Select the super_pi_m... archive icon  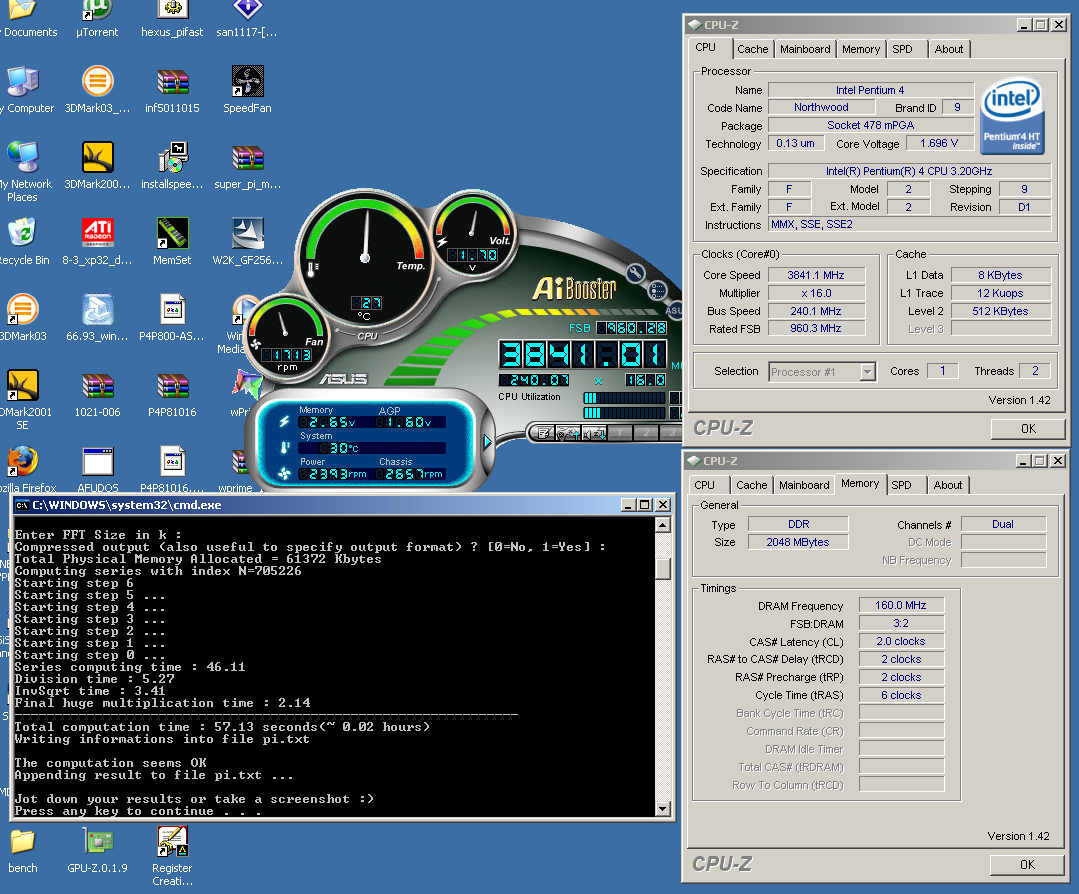point(247,166)
